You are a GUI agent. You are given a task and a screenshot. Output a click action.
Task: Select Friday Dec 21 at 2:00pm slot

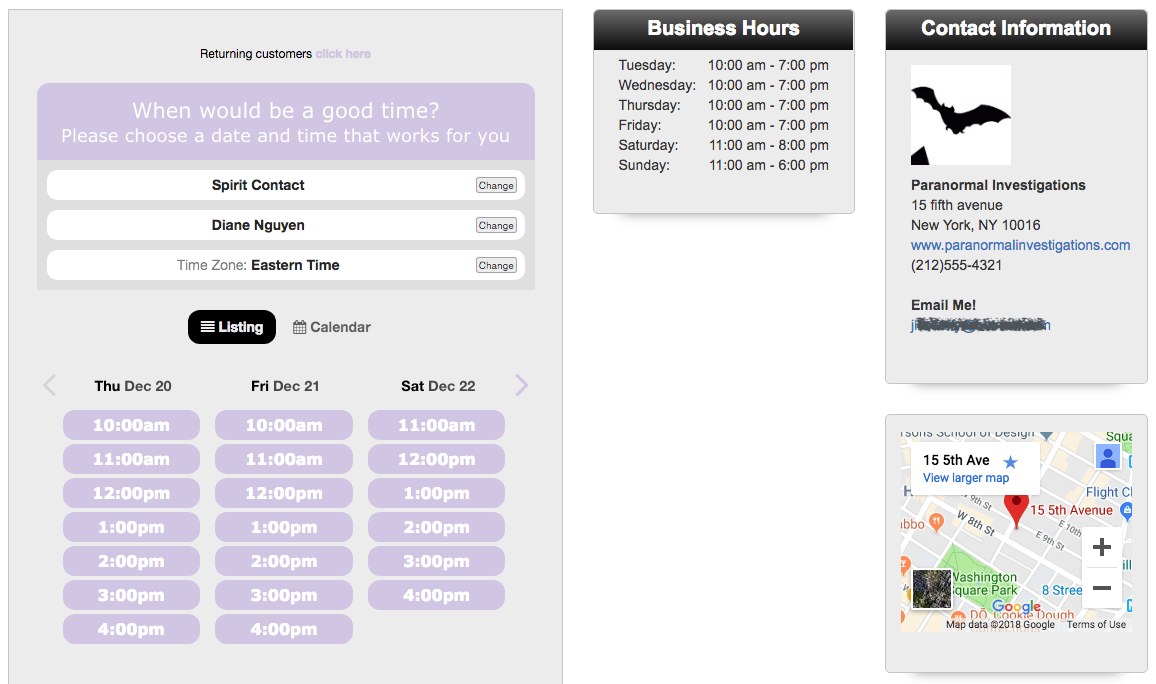284,561
